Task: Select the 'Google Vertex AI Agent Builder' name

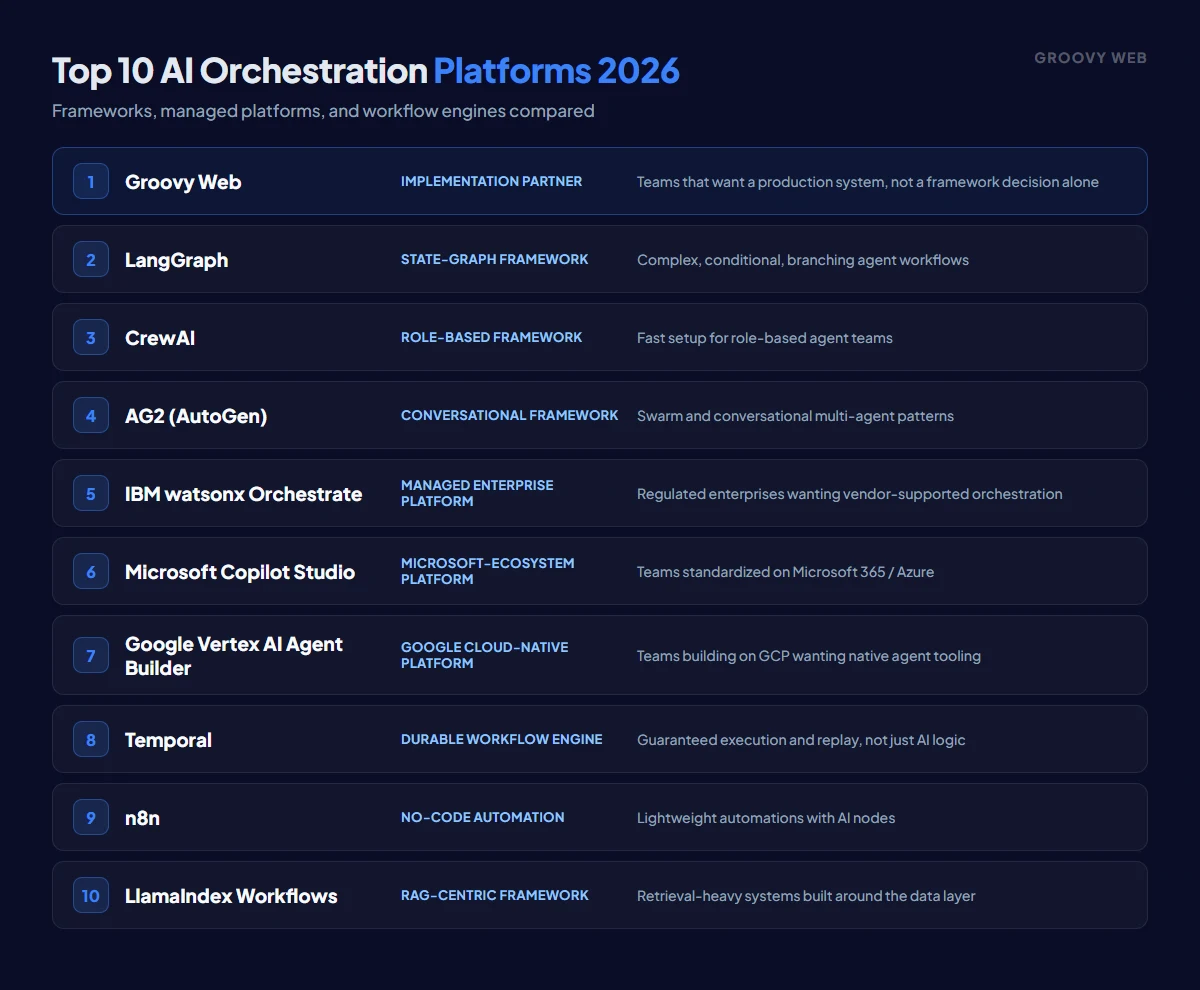Action: 234,656
